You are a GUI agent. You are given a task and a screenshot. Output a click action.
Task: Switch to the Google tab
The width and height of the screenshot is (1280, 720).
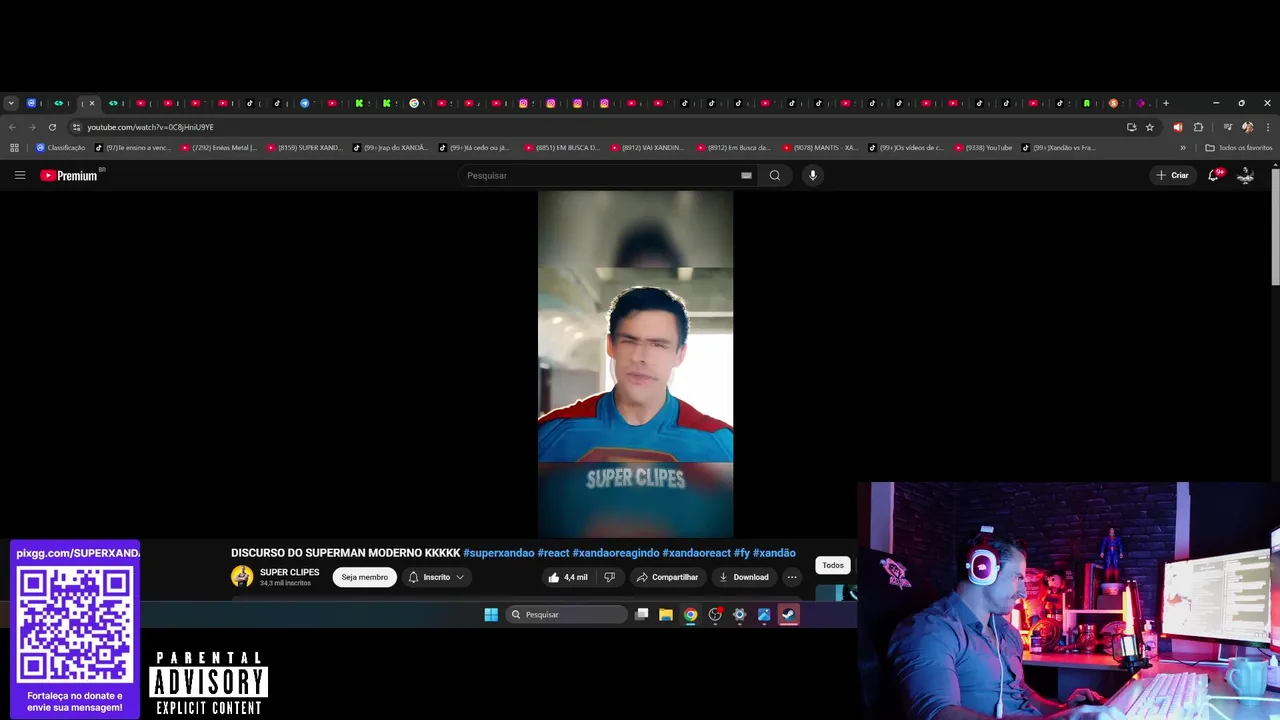pyautogui.click(x=414, y=103)
